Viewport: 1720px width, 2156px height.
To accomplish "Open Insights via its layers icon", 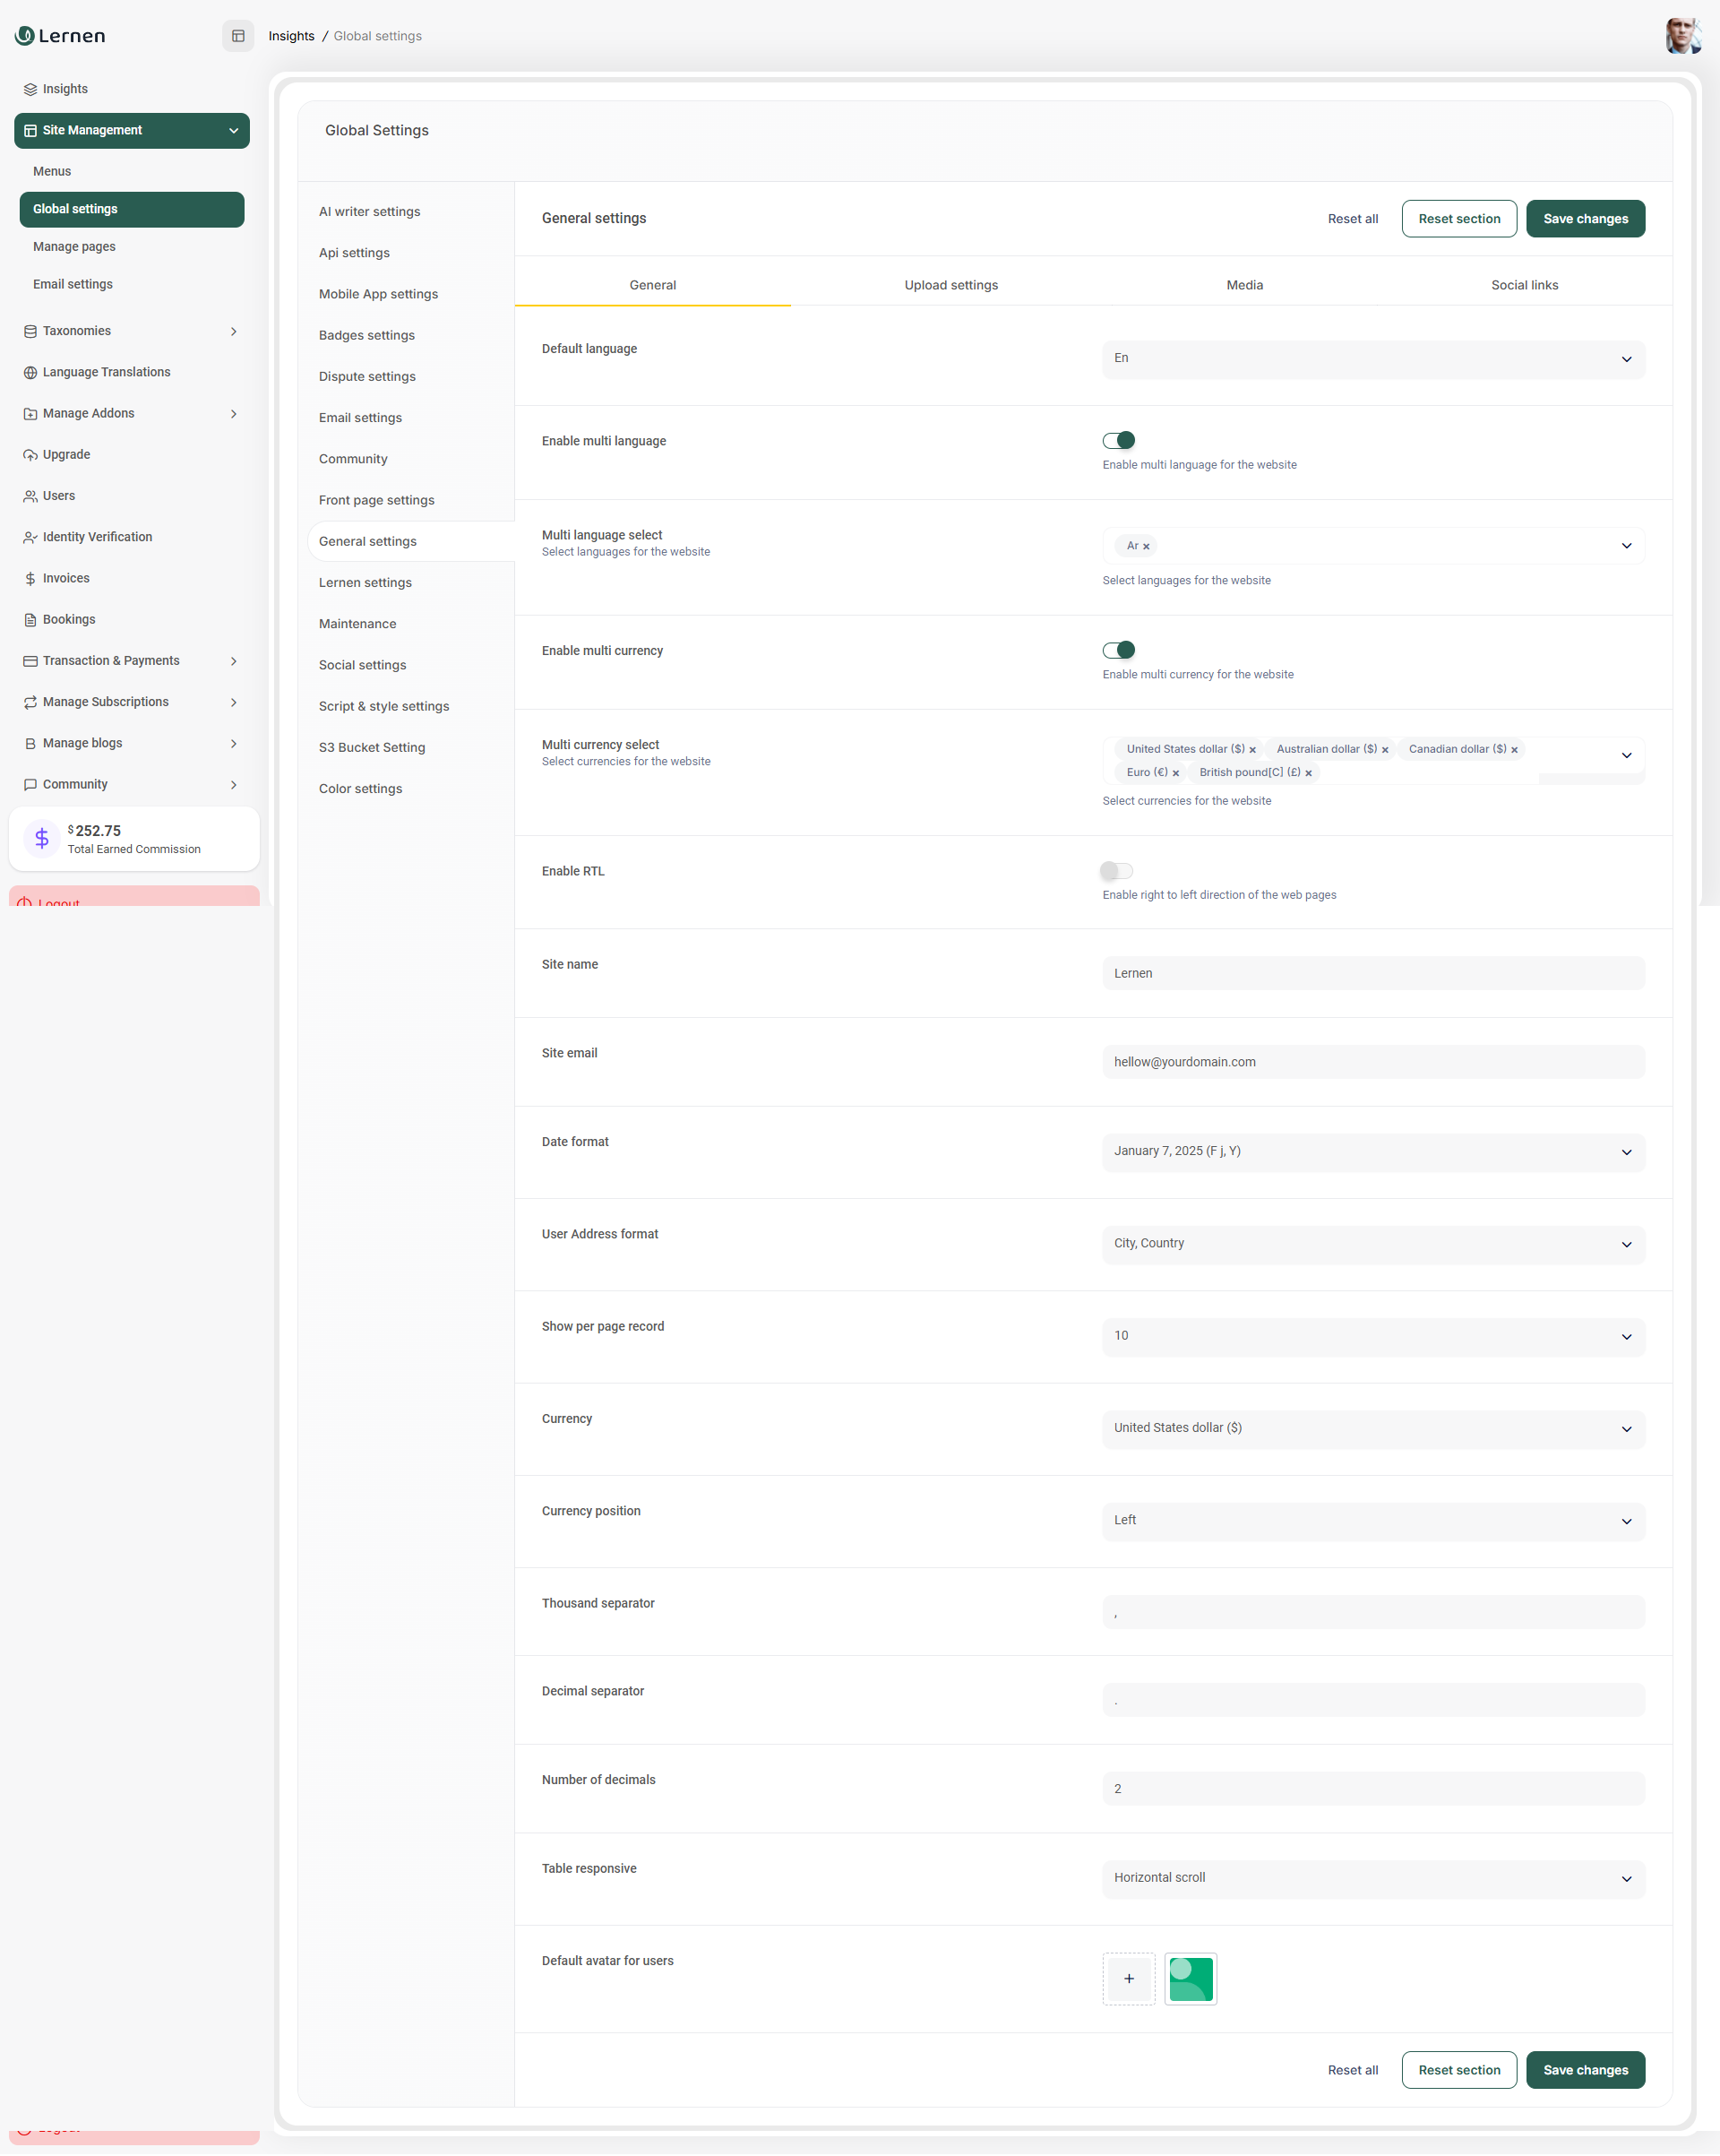I will (30, 89).
